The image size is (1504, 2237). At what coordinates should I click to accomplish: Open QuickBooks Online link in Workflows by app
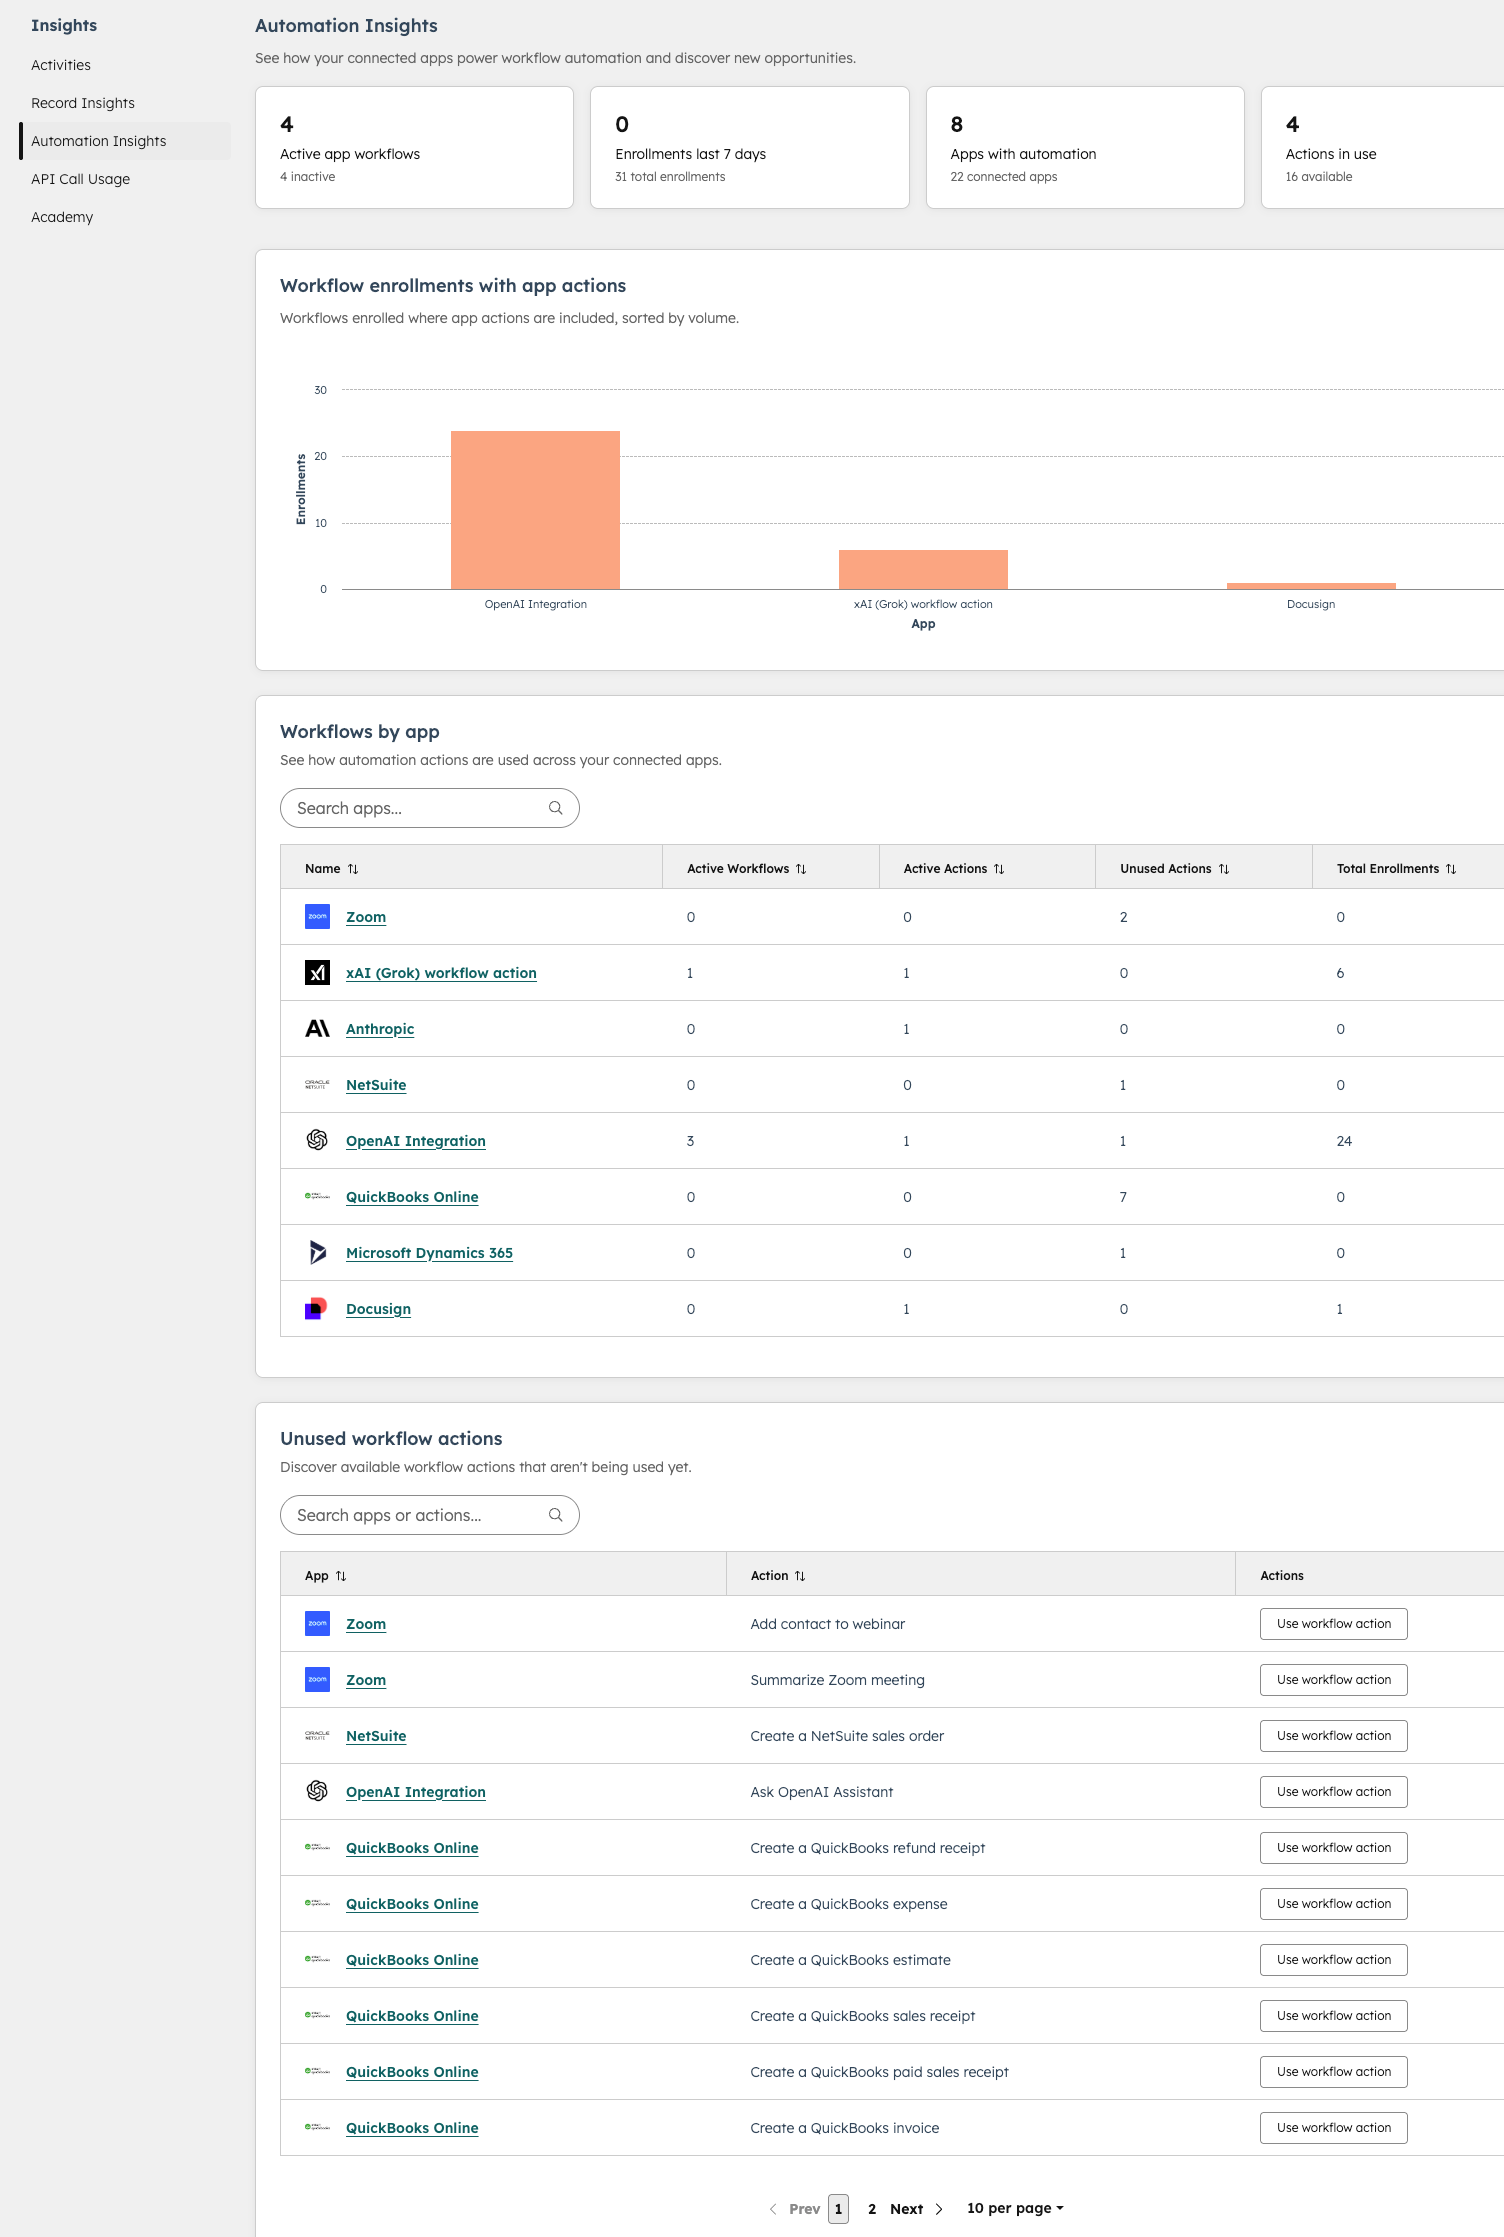tap(412, 1197)
